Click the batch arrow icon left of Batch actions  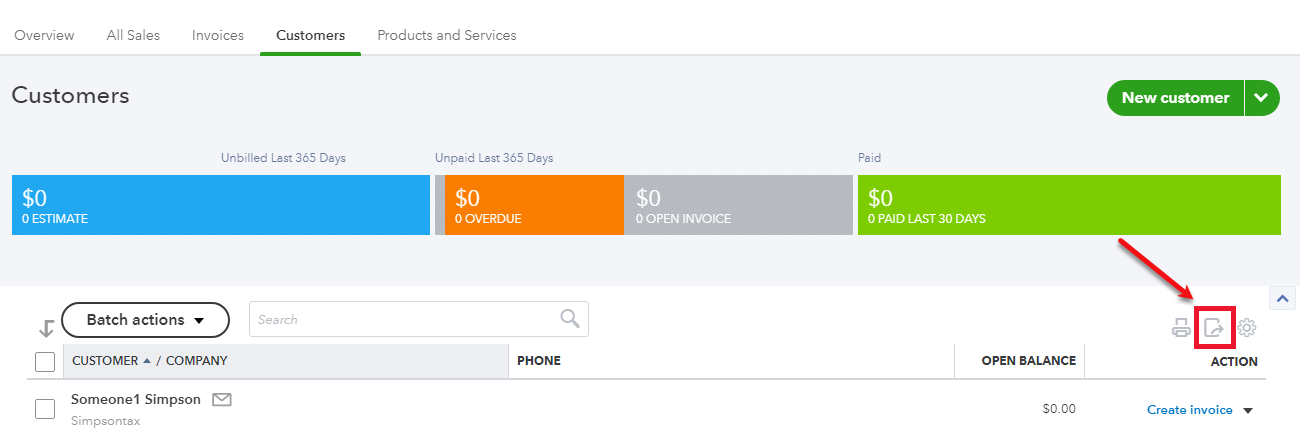click(46, 327)
